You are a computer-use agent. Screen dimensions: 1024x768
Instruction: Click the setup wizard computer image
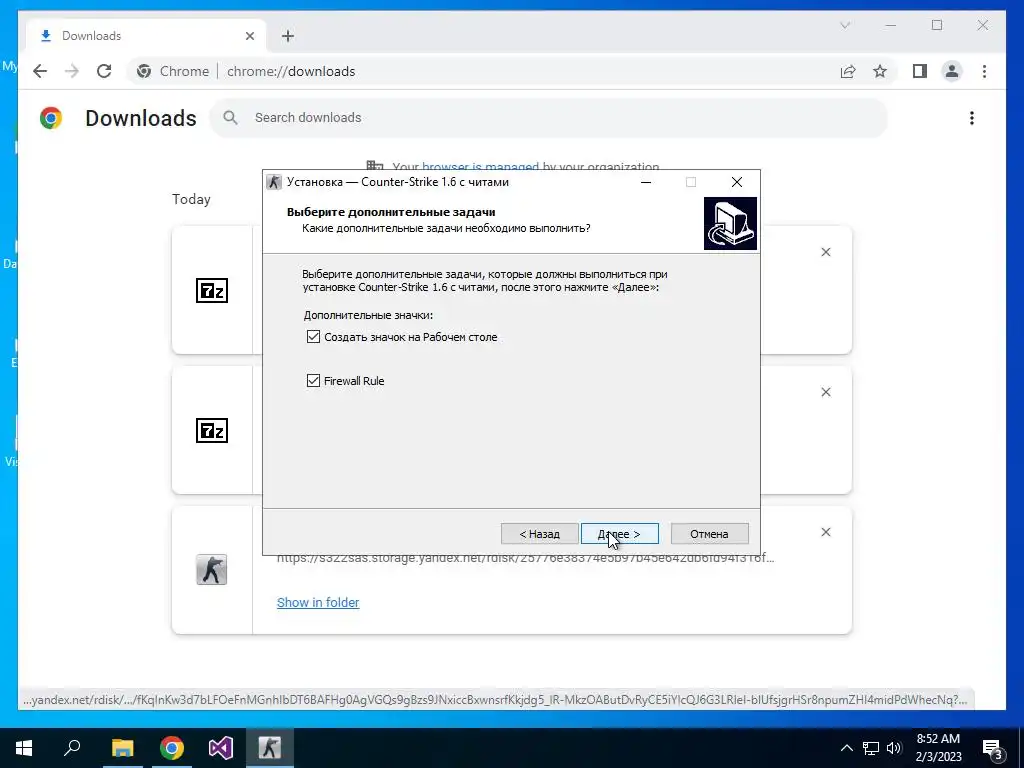click(x=730, y=223)
